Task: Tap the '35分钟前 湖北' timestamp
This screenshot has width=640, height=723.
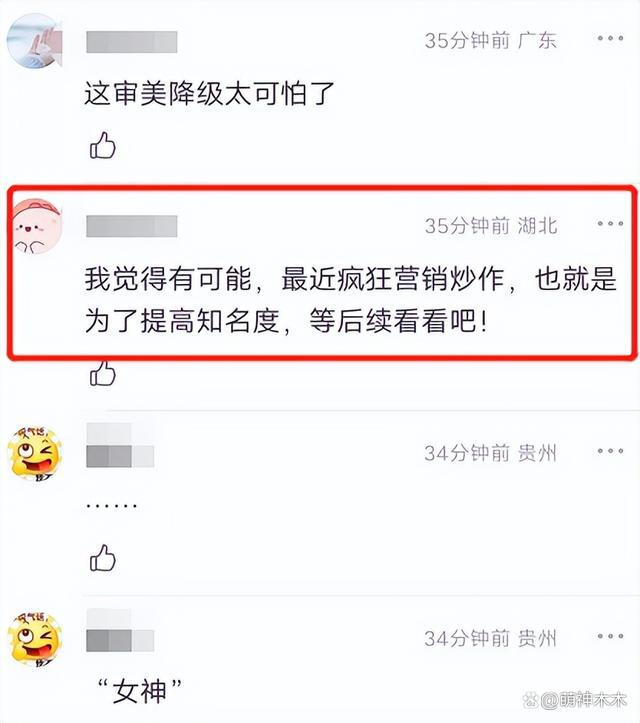Action: tap(491, 225)
